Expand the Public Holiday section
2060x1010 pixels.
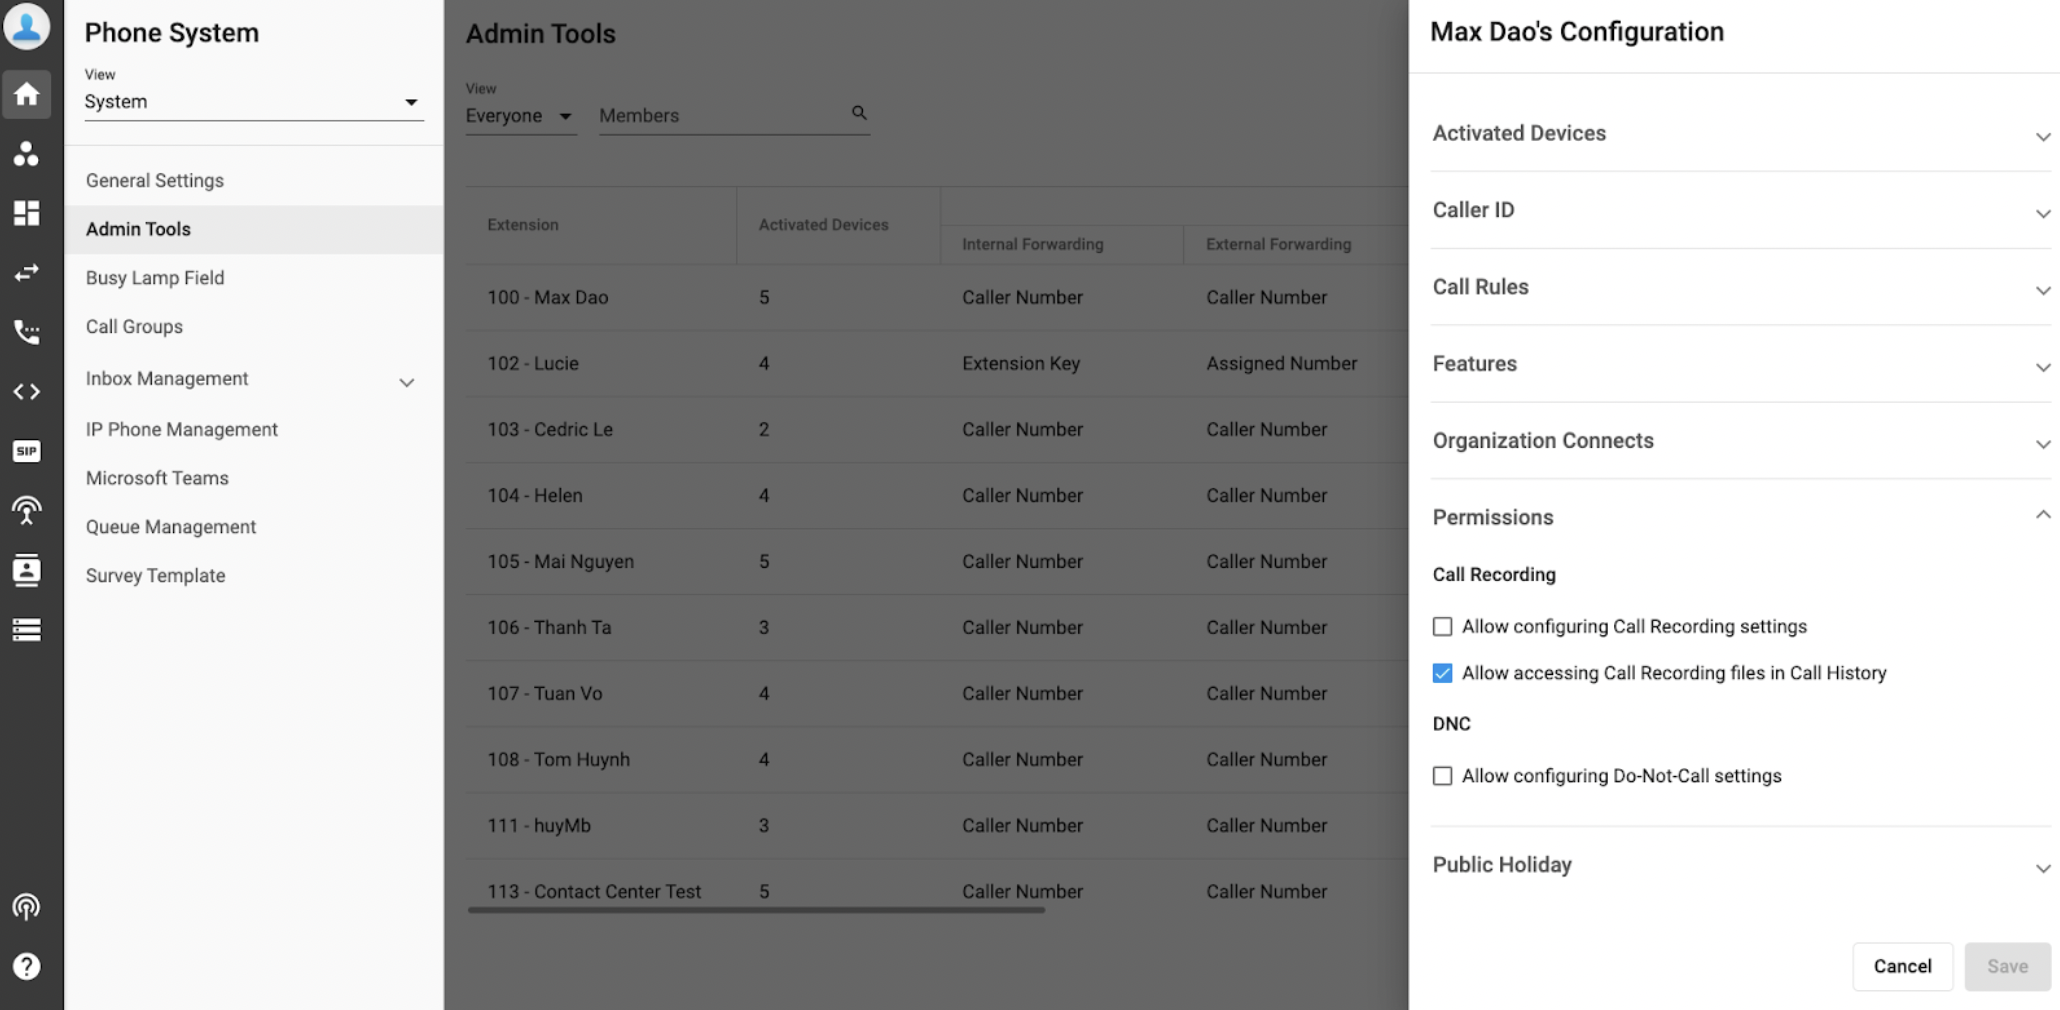1741,865
